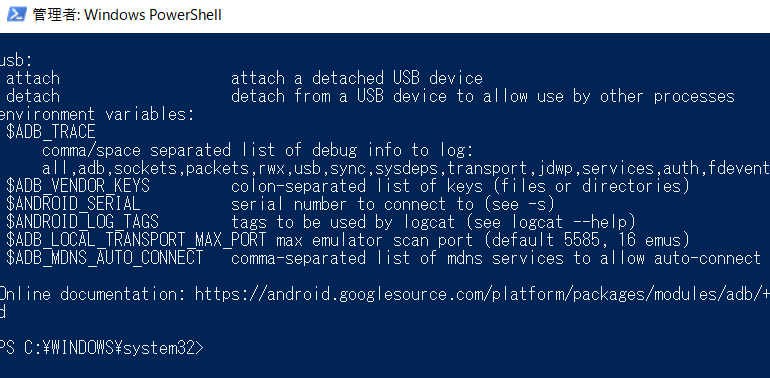Click the $ANDROID_LOG_TAGS variable text
Image resolution: width=770 pixels, height=378 pixels.
tap(82, 222)
